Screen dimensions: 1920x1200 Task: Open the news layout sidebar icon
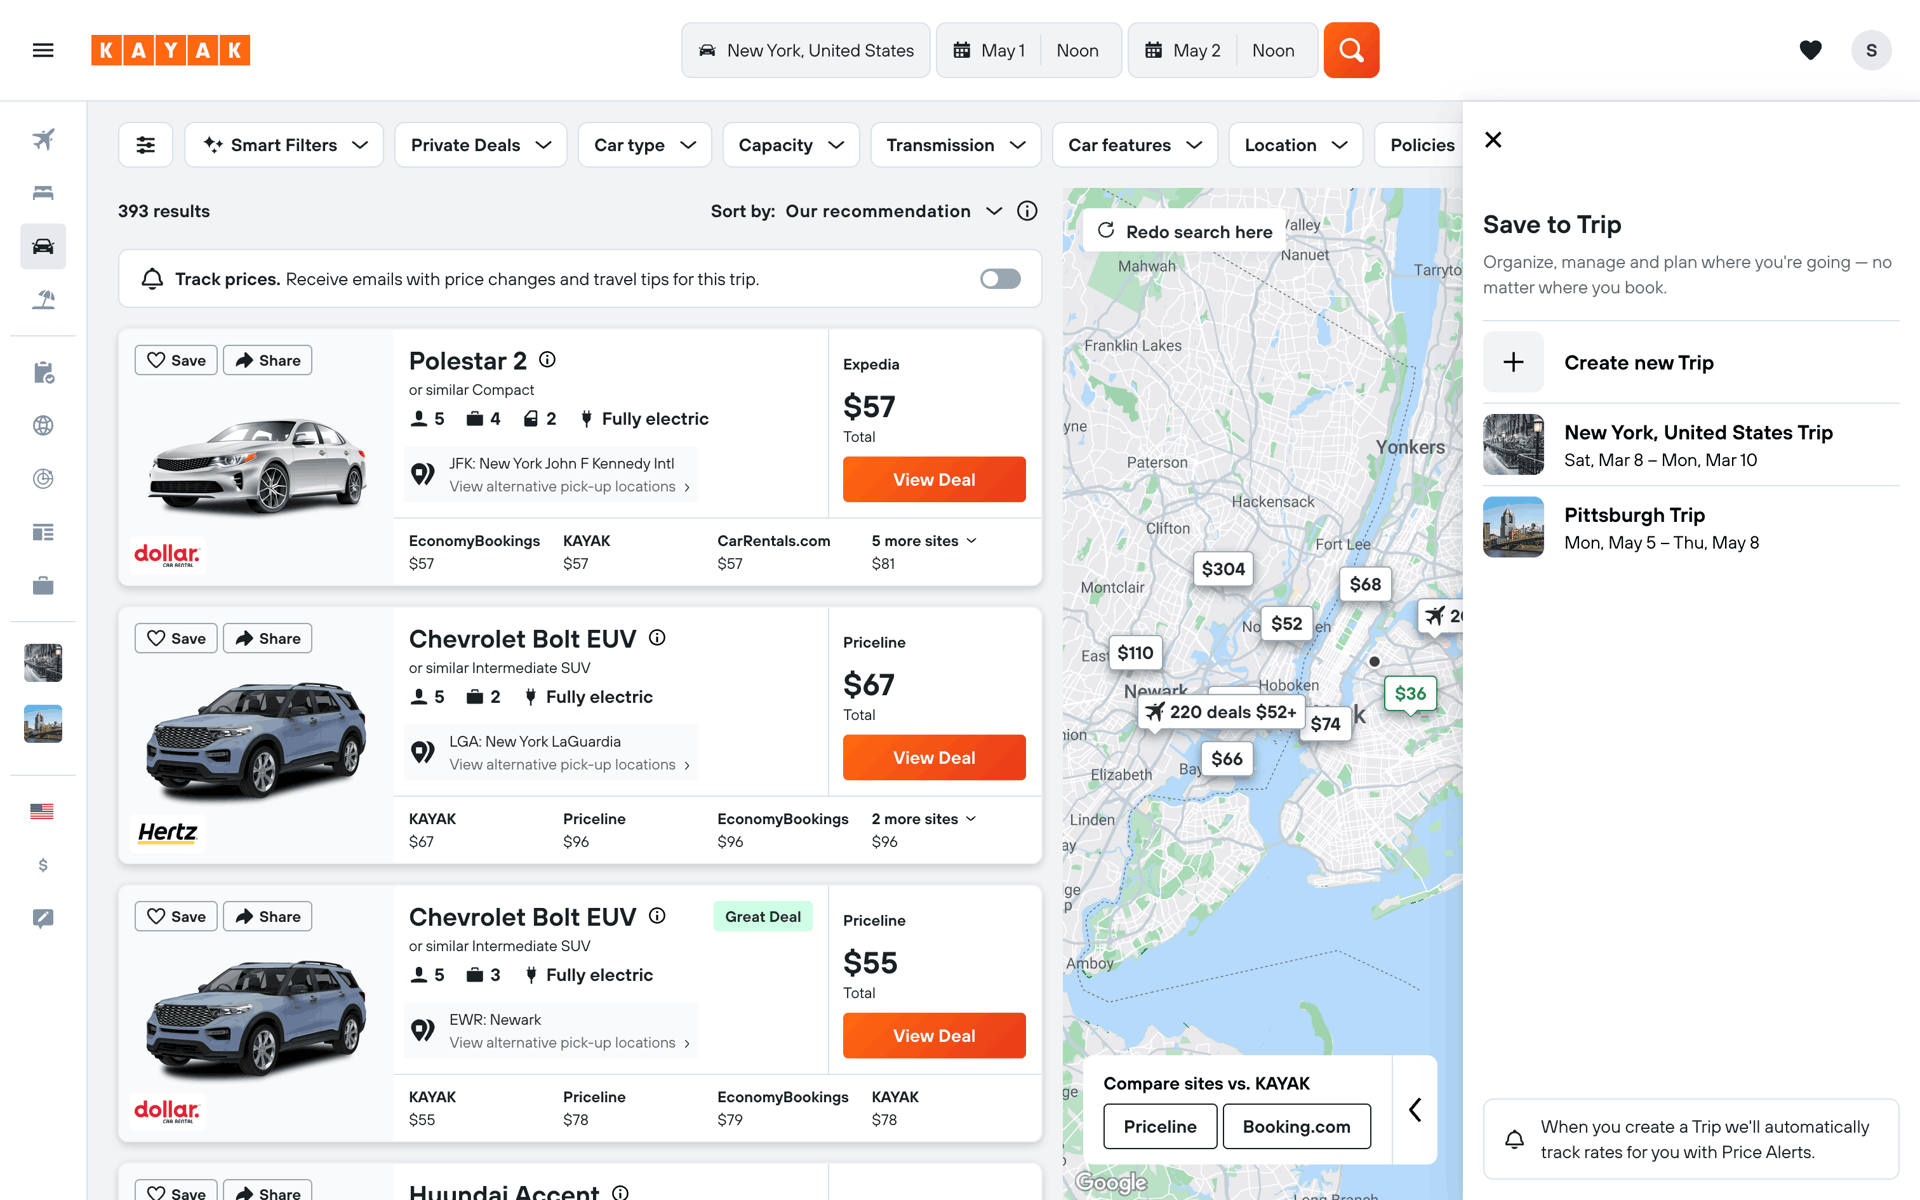point(43,532)
